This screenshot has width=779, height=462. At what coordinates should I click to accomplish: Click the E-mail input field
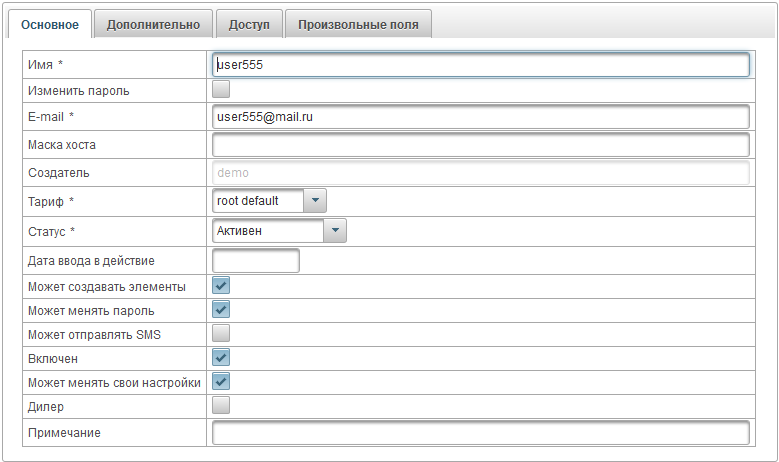tap(480, 117)
